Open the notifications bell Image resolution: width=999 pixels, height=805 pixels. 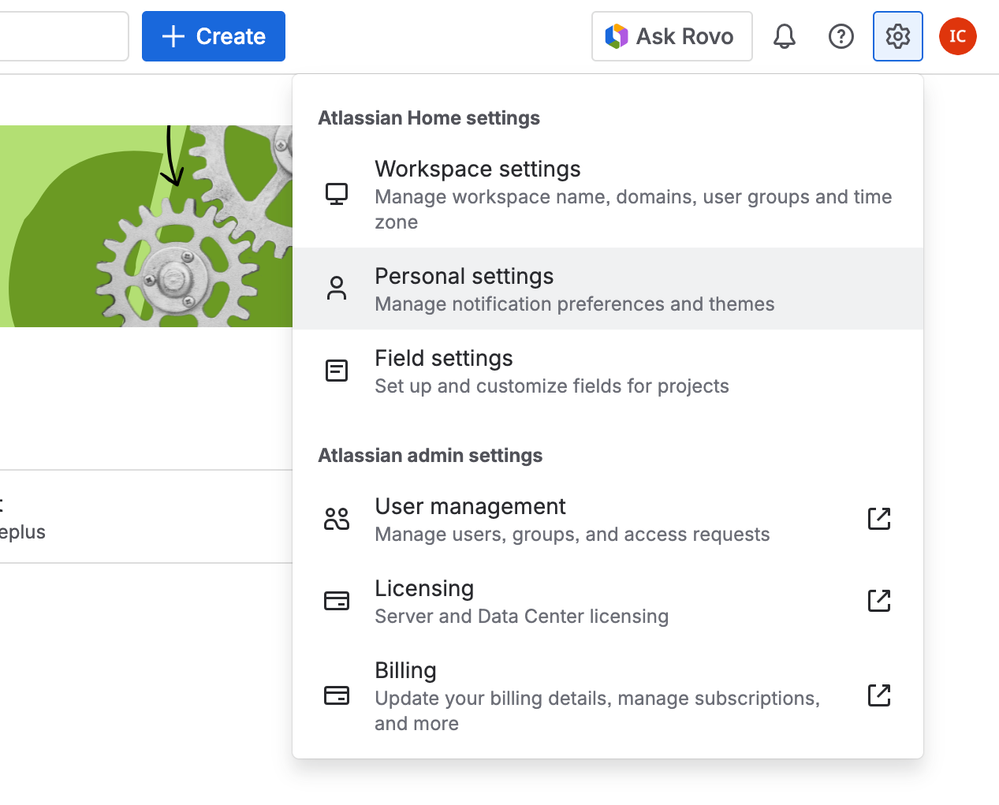pos(785,37)
